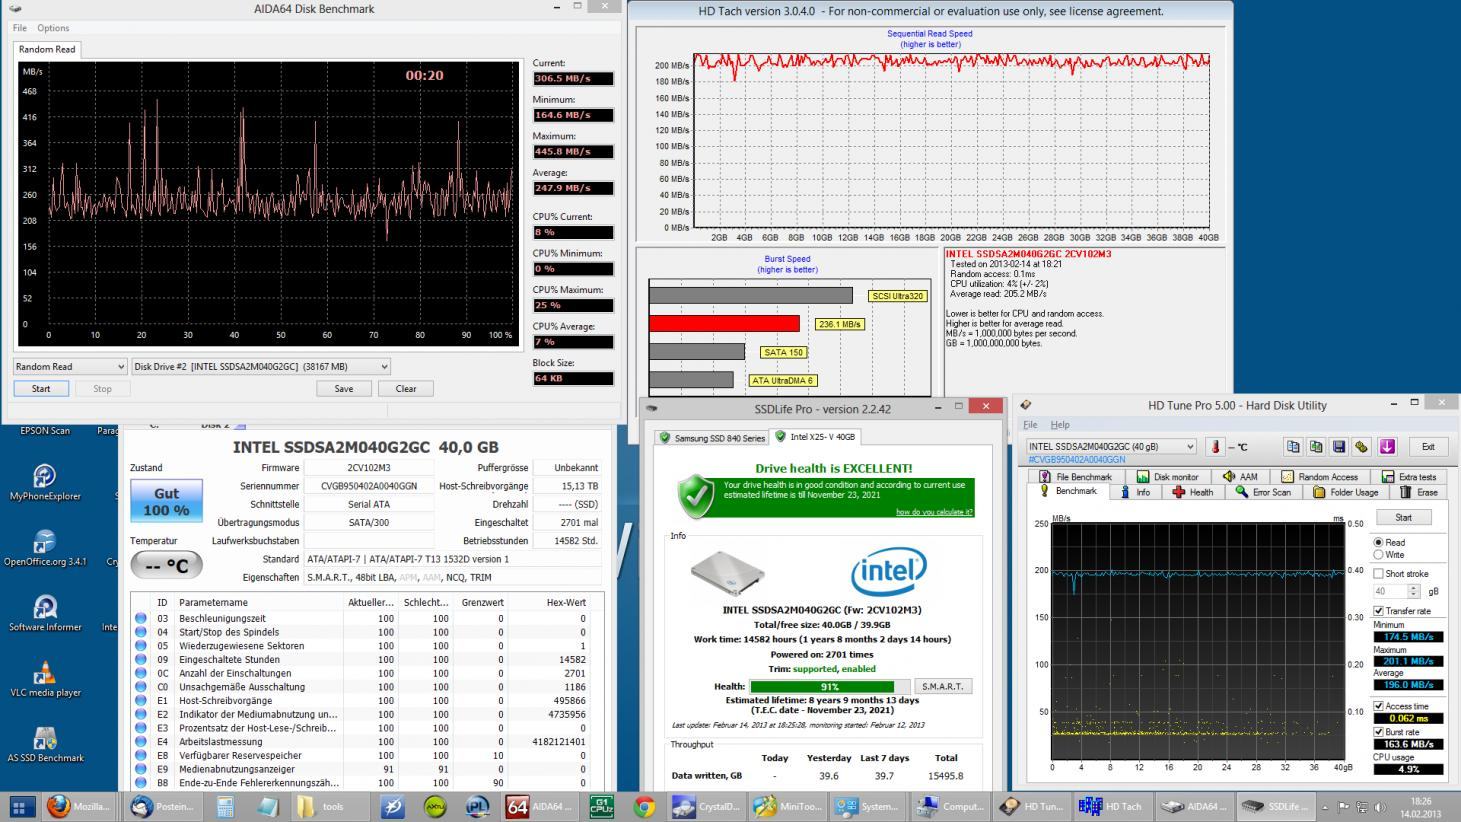Open the HD Tune Erase tab

point(1419,492)
